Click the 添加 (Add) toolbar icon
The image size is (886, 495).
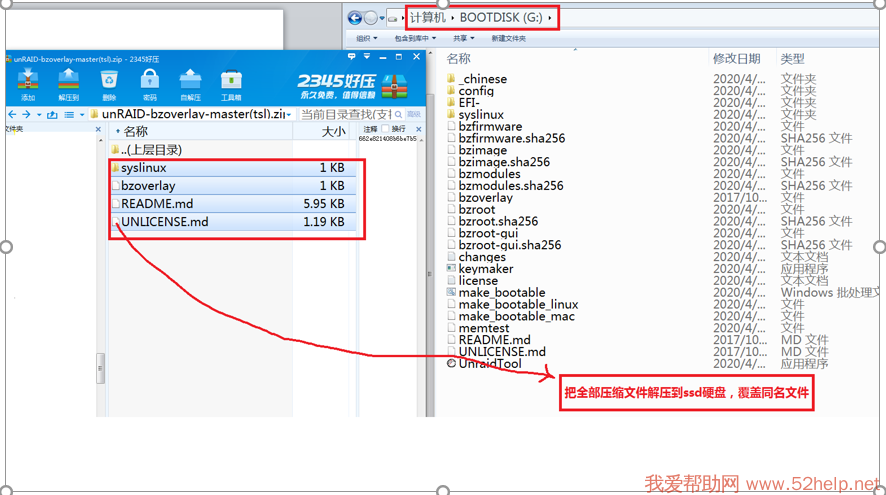28,84
